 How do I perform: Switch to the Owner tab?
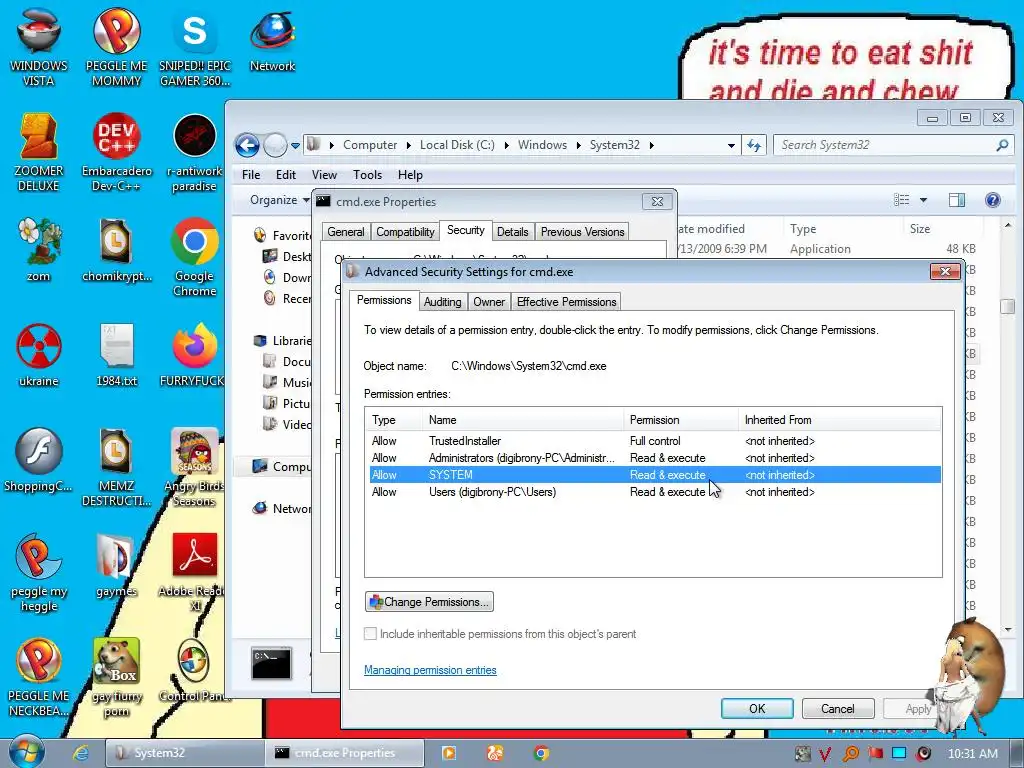coord(488,302)
